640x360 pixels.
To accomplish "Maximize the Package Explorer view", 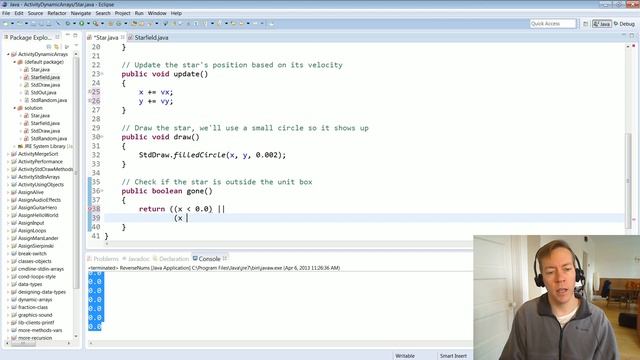I will pyautogui.click(x=75, y=36).
